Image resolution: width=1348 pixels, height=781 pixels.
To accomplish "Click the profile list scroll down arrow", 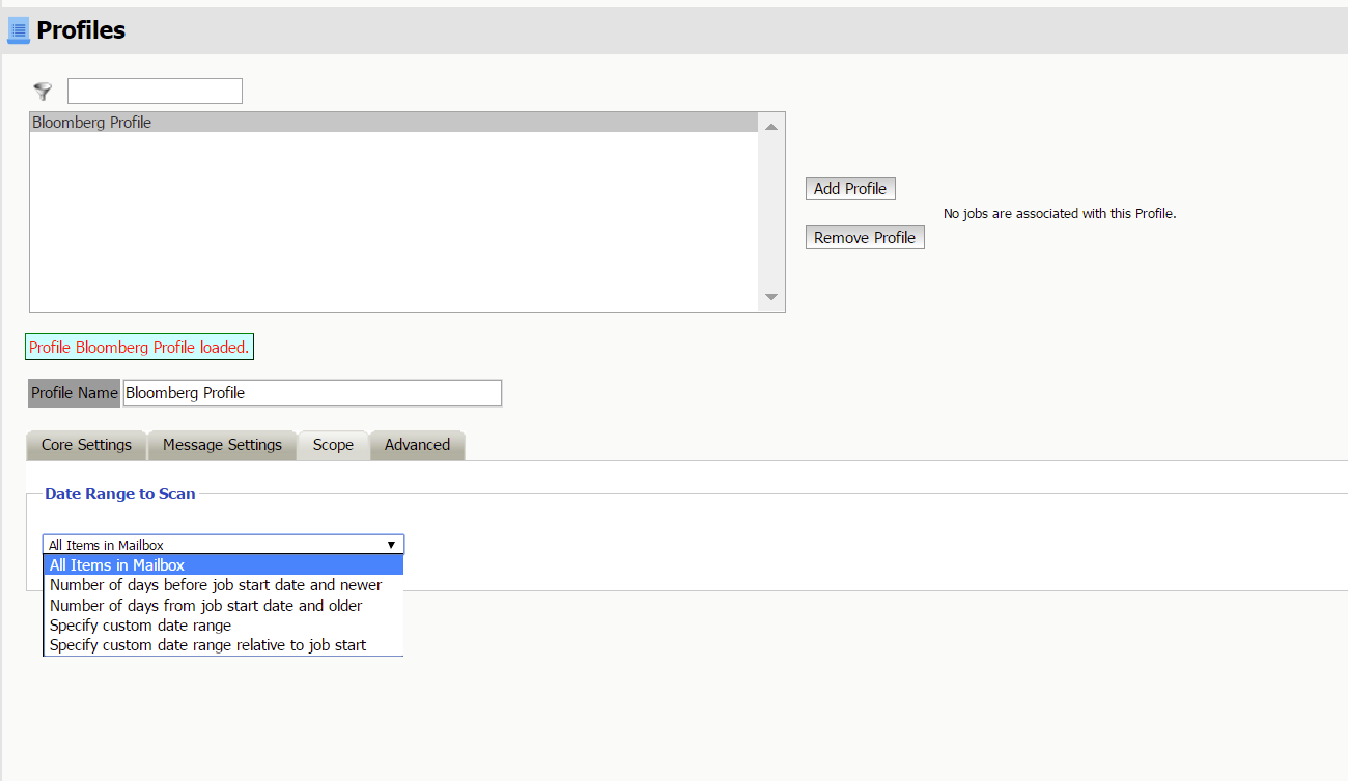I will (771, 297).
